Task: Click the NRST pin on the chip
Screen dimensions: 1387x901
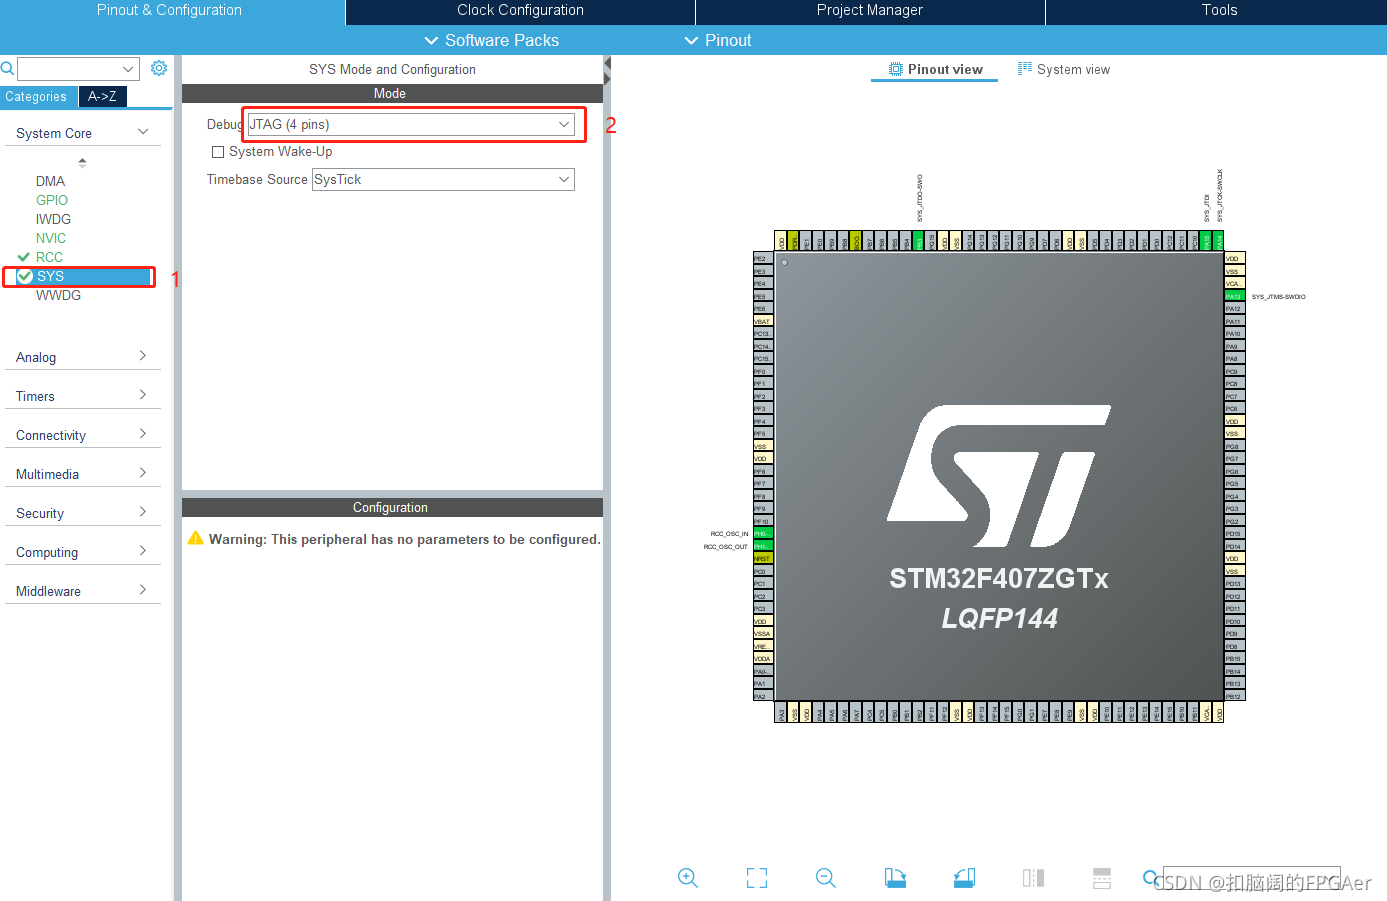Action: [x=763, y=559]
